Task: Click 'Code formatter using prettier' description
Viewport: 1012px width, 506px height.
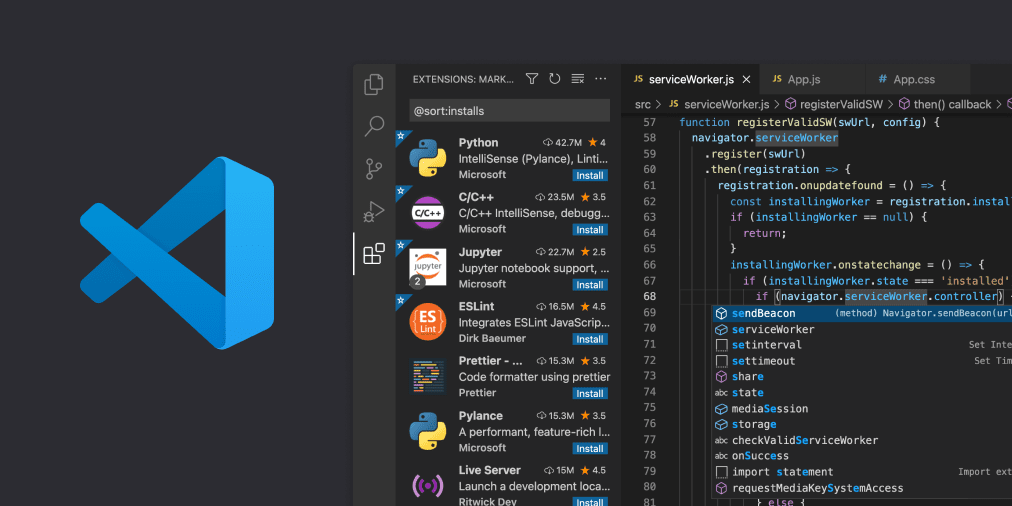Action: [x=534, y=377]
